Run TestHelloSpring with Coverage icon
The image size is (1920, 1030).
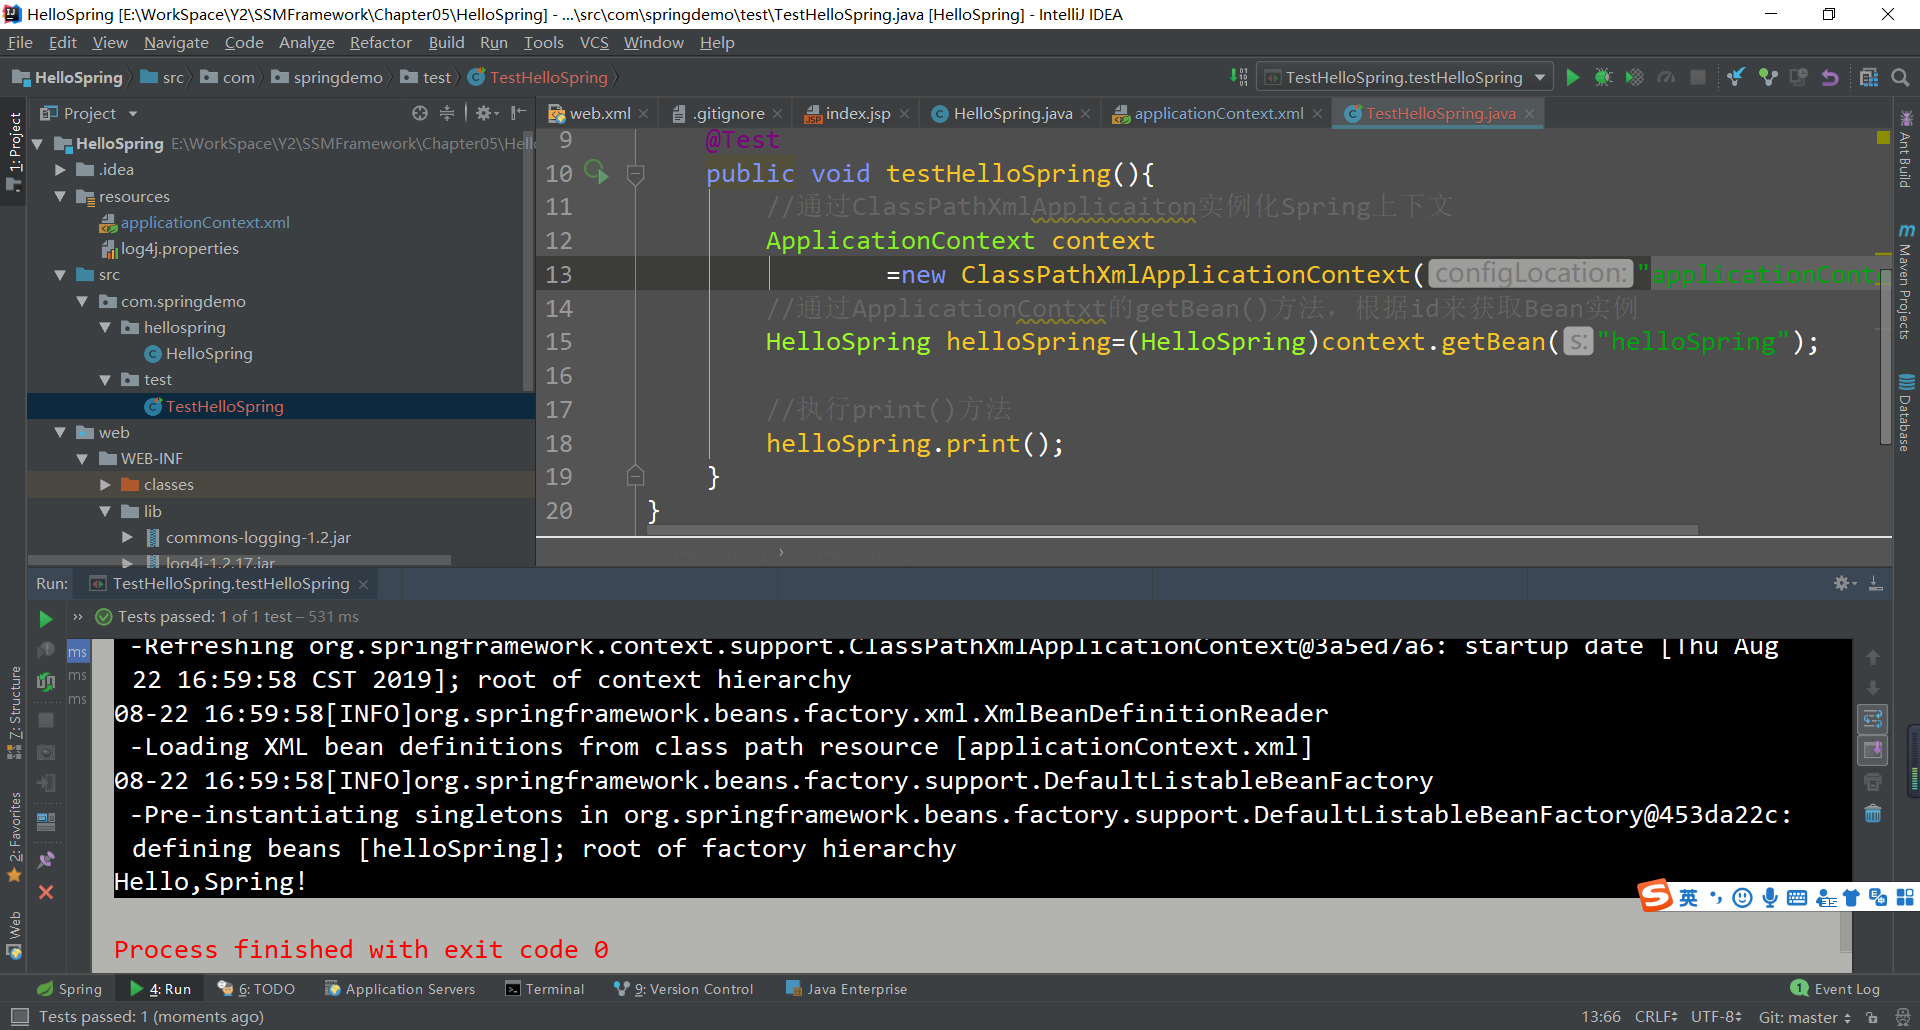pos(1633,77)
